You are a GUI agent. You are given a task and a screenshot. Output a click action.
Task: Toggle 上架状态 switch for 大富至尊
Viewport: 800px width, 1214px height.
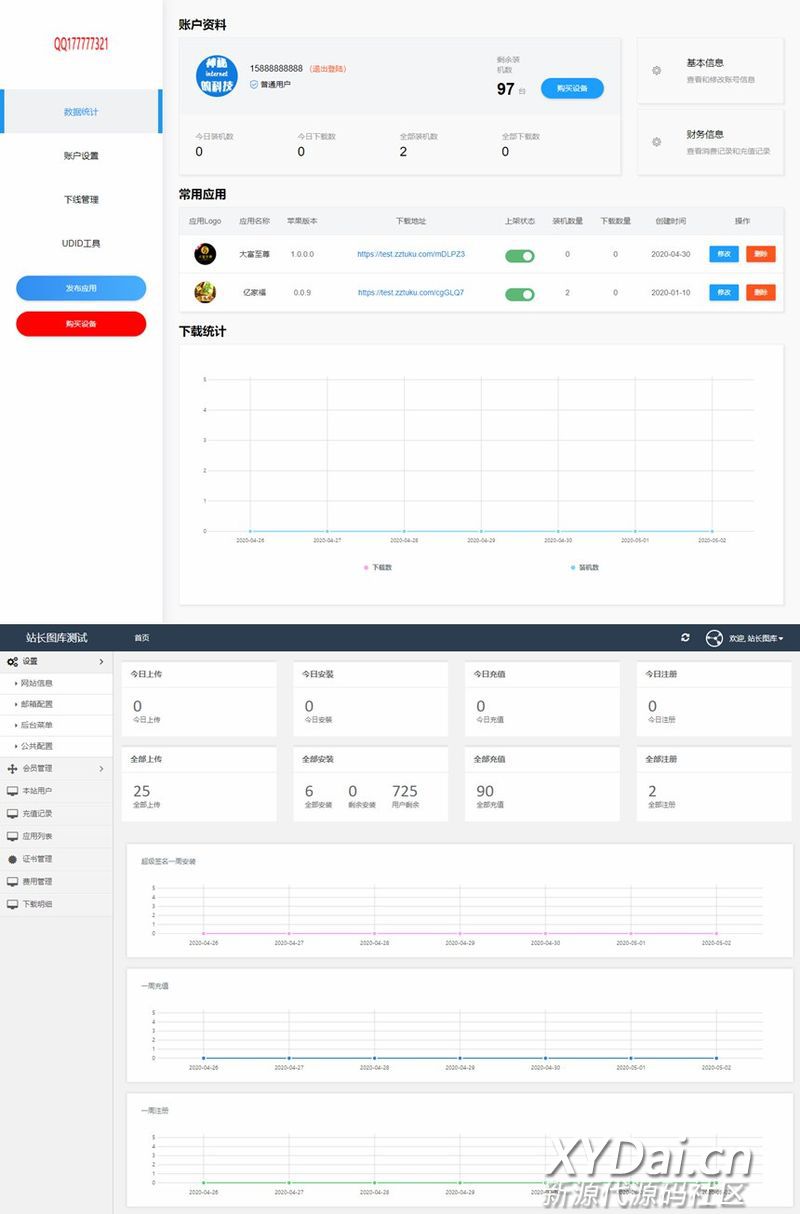tap(520, 256)
